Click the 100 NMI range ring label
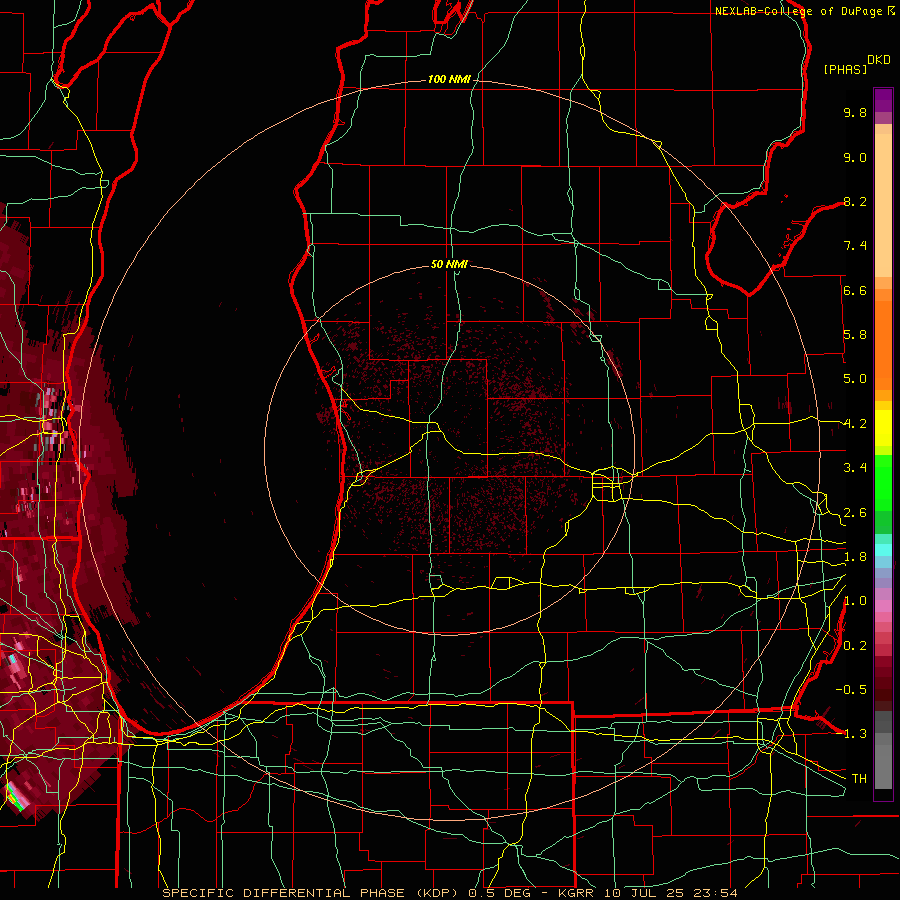This screenshot has height=900, width=900. (449, 79)
